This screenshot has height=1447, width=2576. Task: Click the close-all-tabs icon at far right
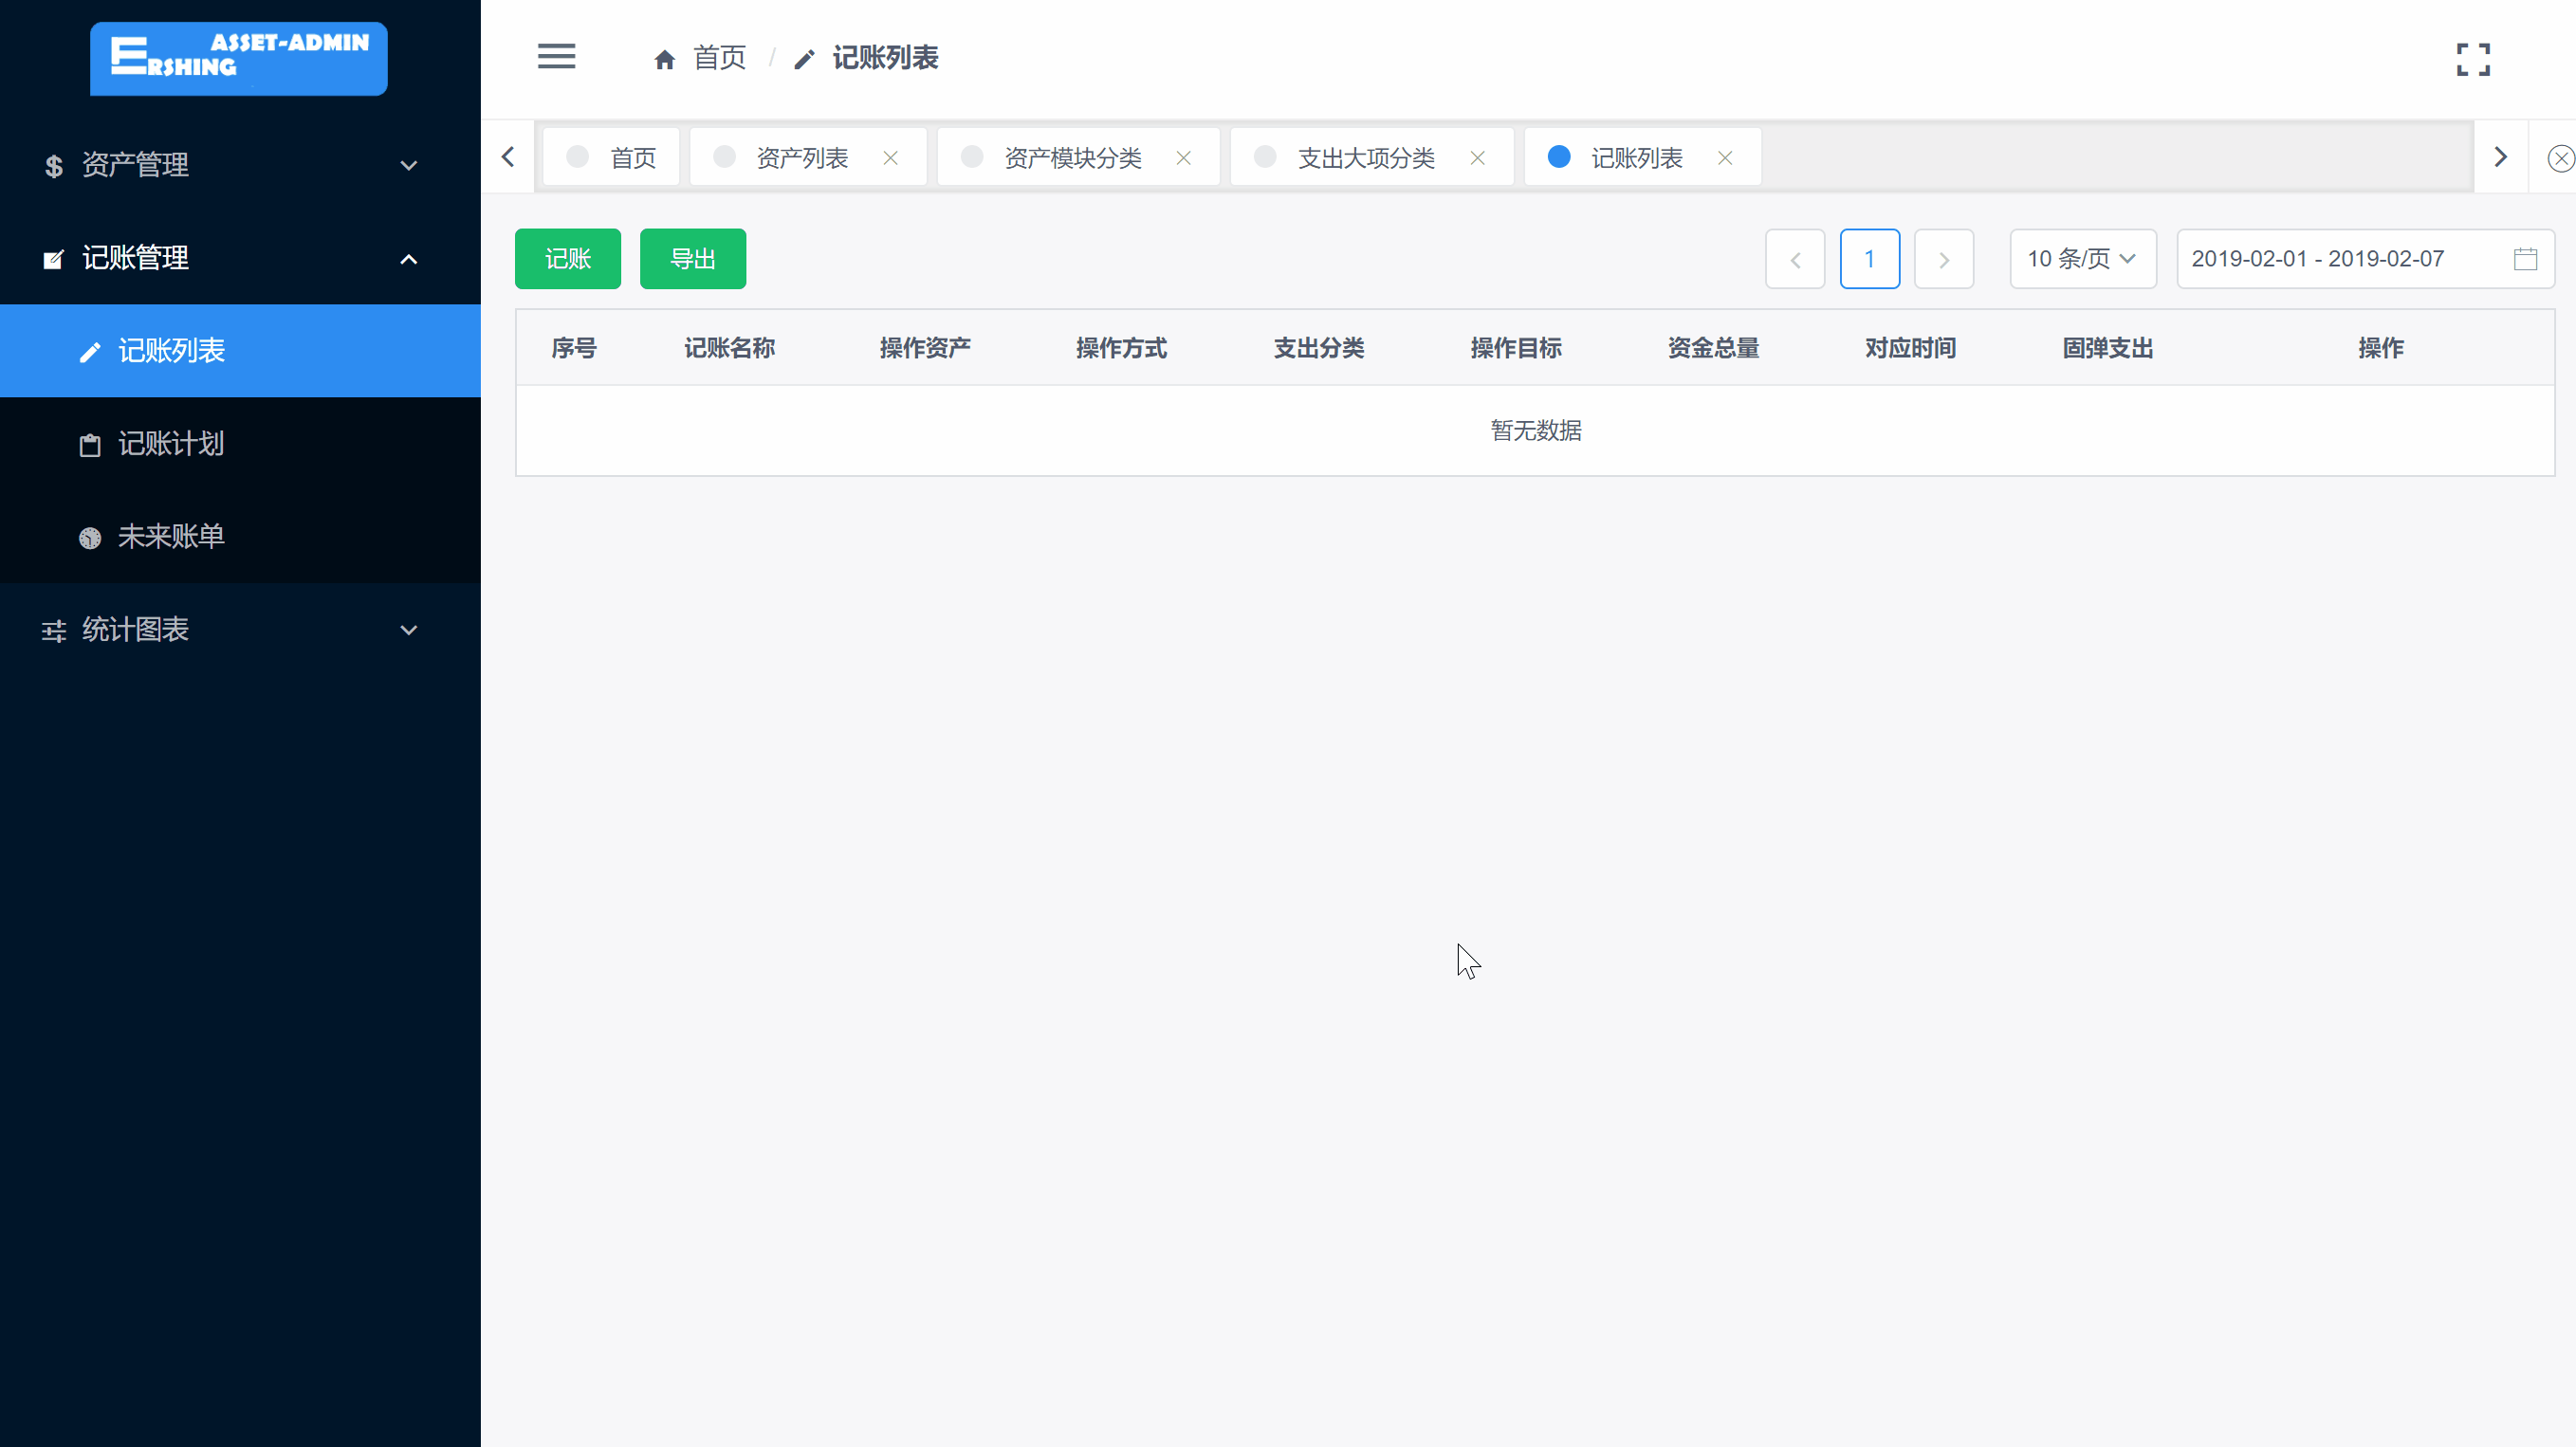2559,156
